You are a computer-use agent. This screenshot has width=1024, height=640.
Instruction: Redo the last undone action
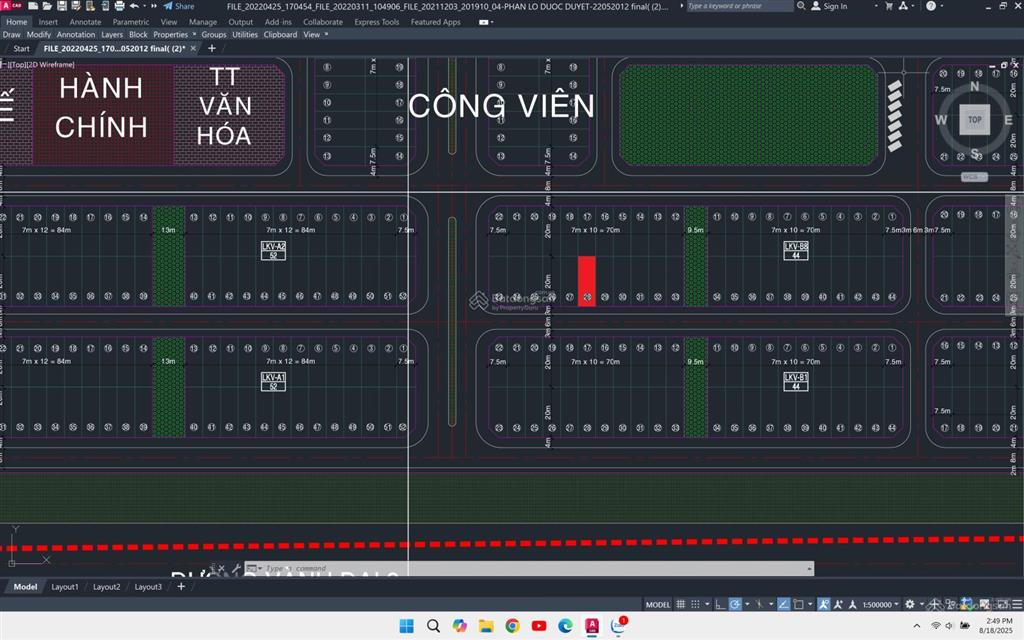(x=152, y=5)
